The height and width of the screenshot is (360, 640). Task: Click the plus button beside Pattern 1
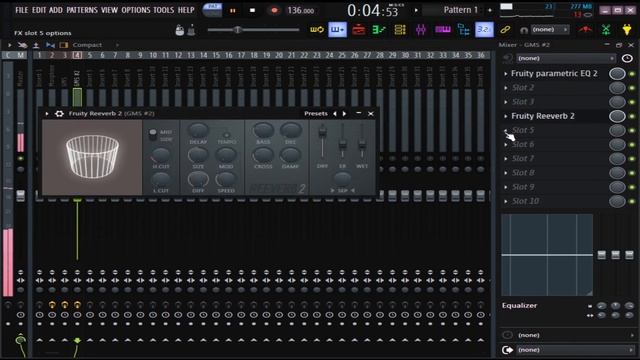490,10
